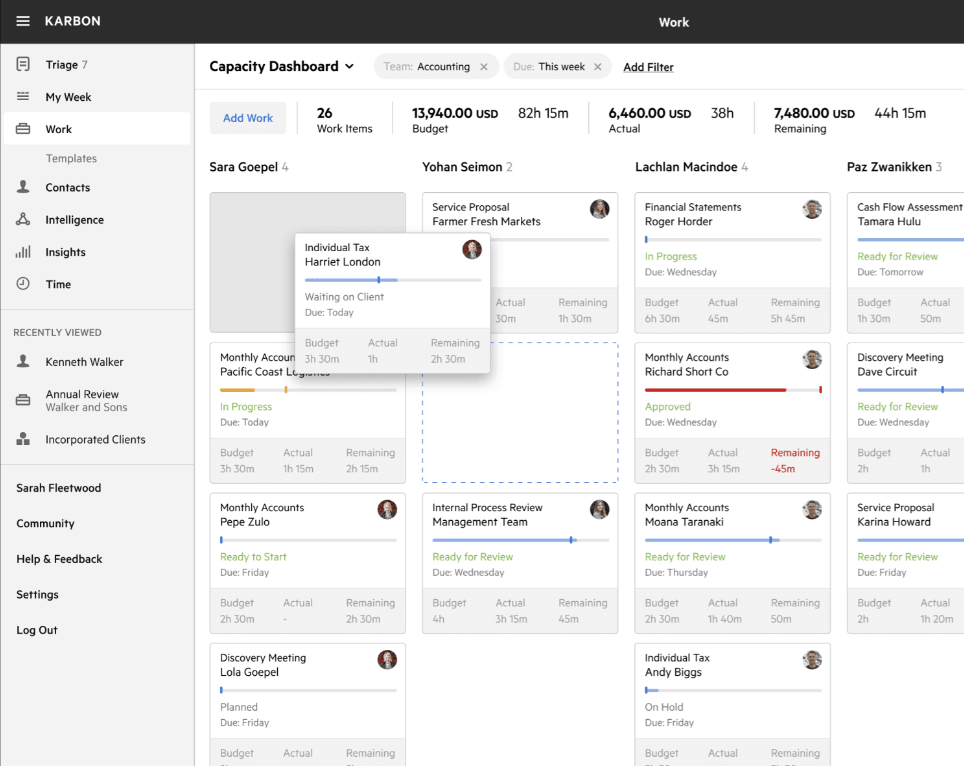The height and width of the screenshot is (766, 964).
Task: Open the hamburger menu icon
Action: [23, 21]
